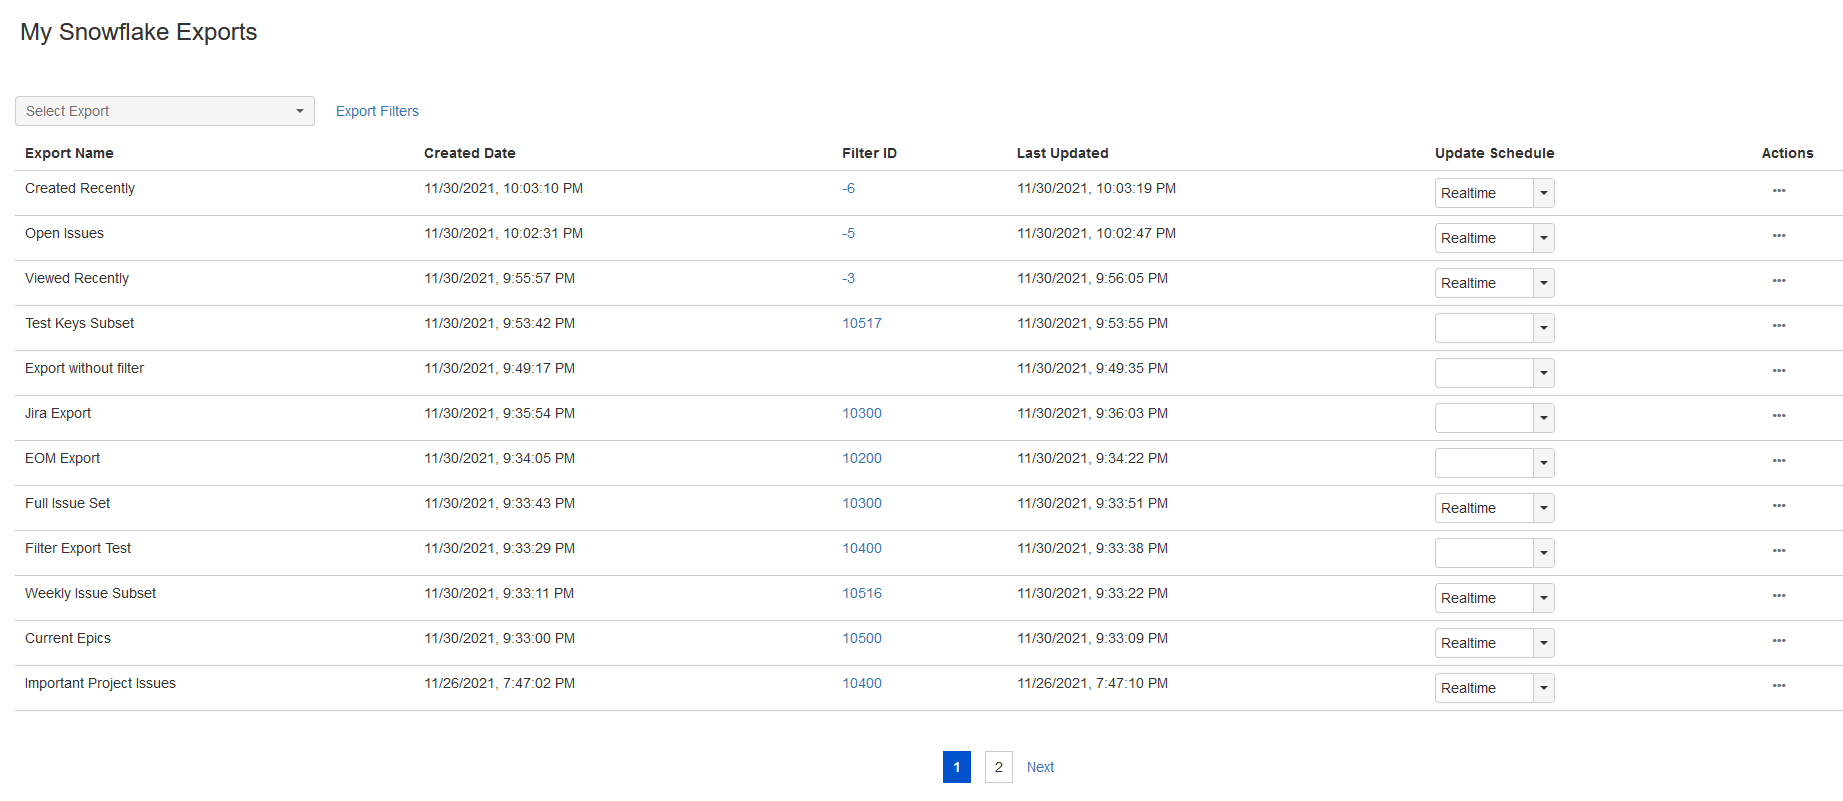
Task: Click the three-dot actions for Test Keys Subset
Action: pyautogui.click(x=1778, y=325)
